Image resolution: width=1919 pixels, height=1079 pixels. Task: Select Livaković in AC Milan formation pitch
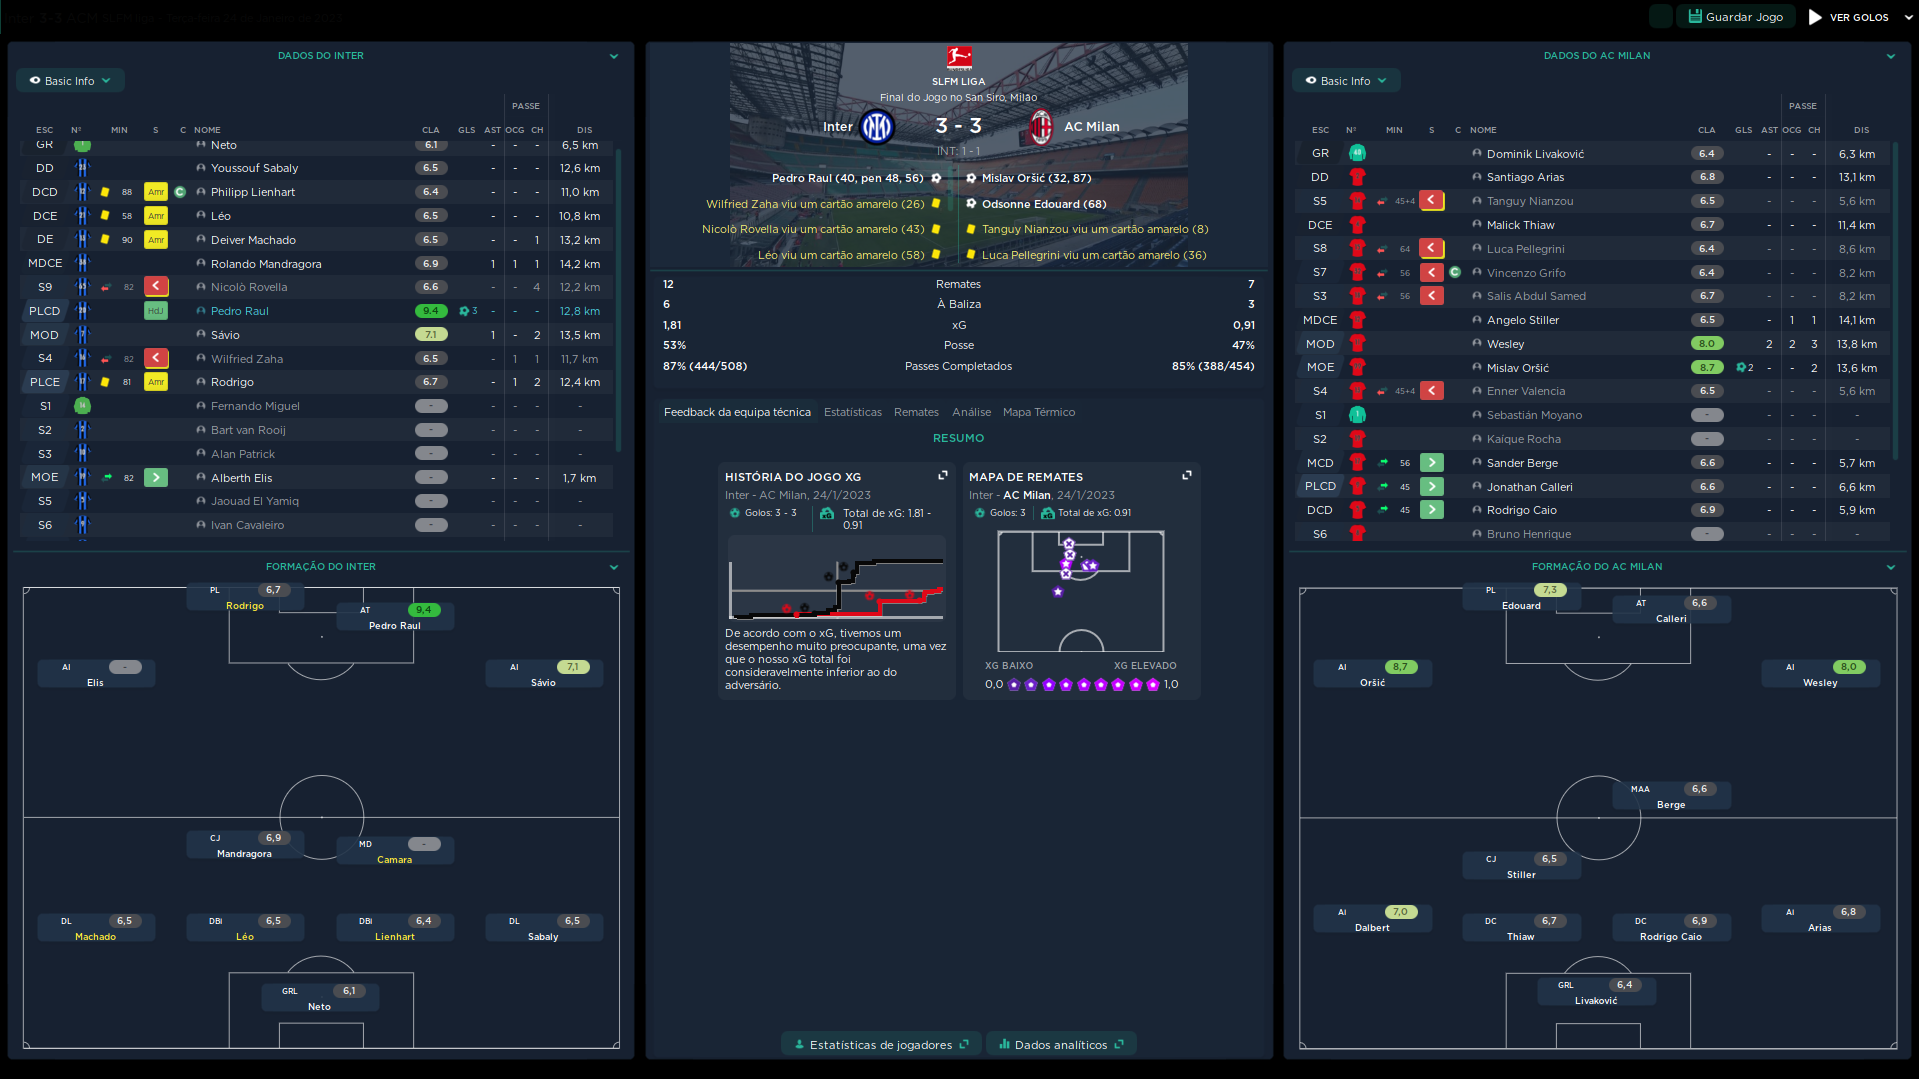[1596, 993]
